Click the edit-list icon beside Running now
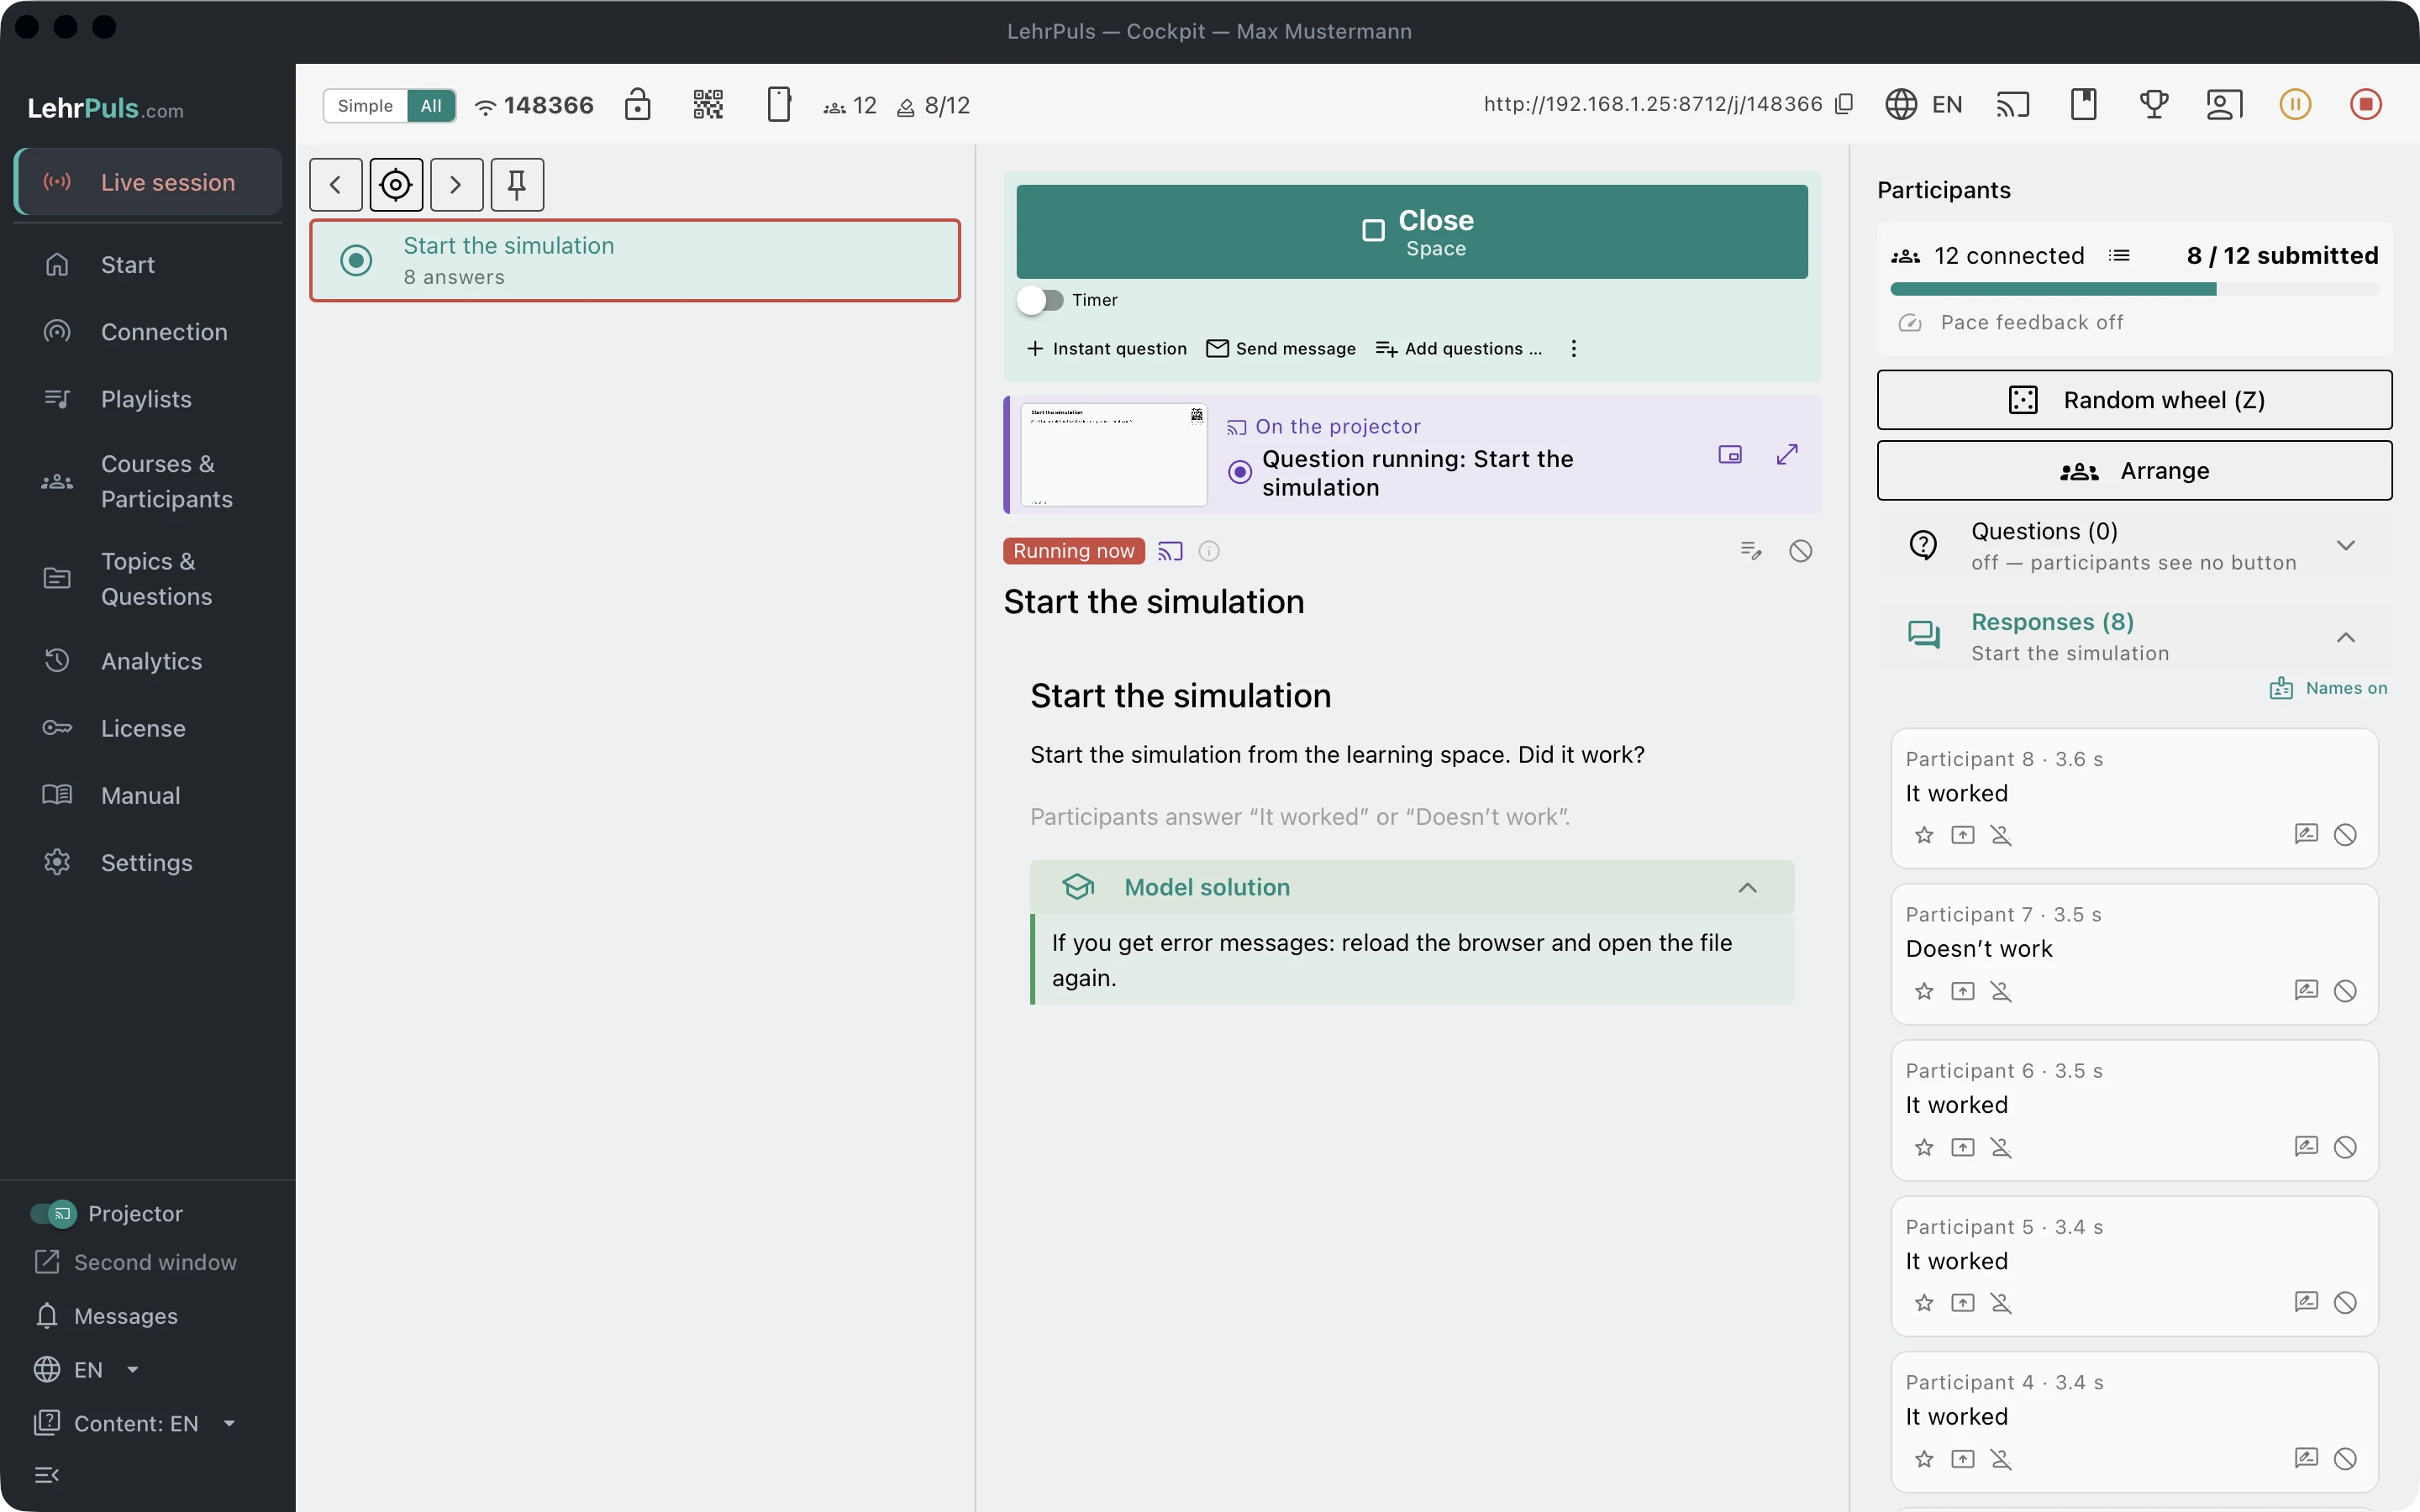 point(1750,551)
